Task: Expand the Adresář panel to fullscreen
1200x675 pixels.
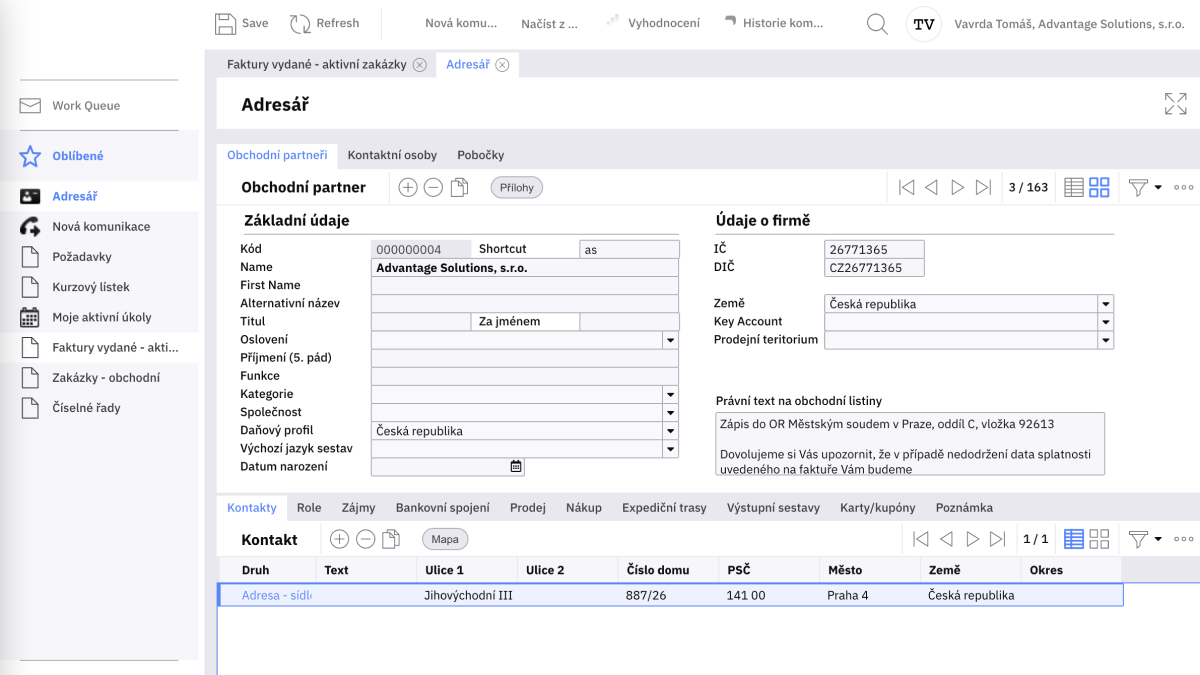Action: pyautogui.click(x=1175, y=104)
